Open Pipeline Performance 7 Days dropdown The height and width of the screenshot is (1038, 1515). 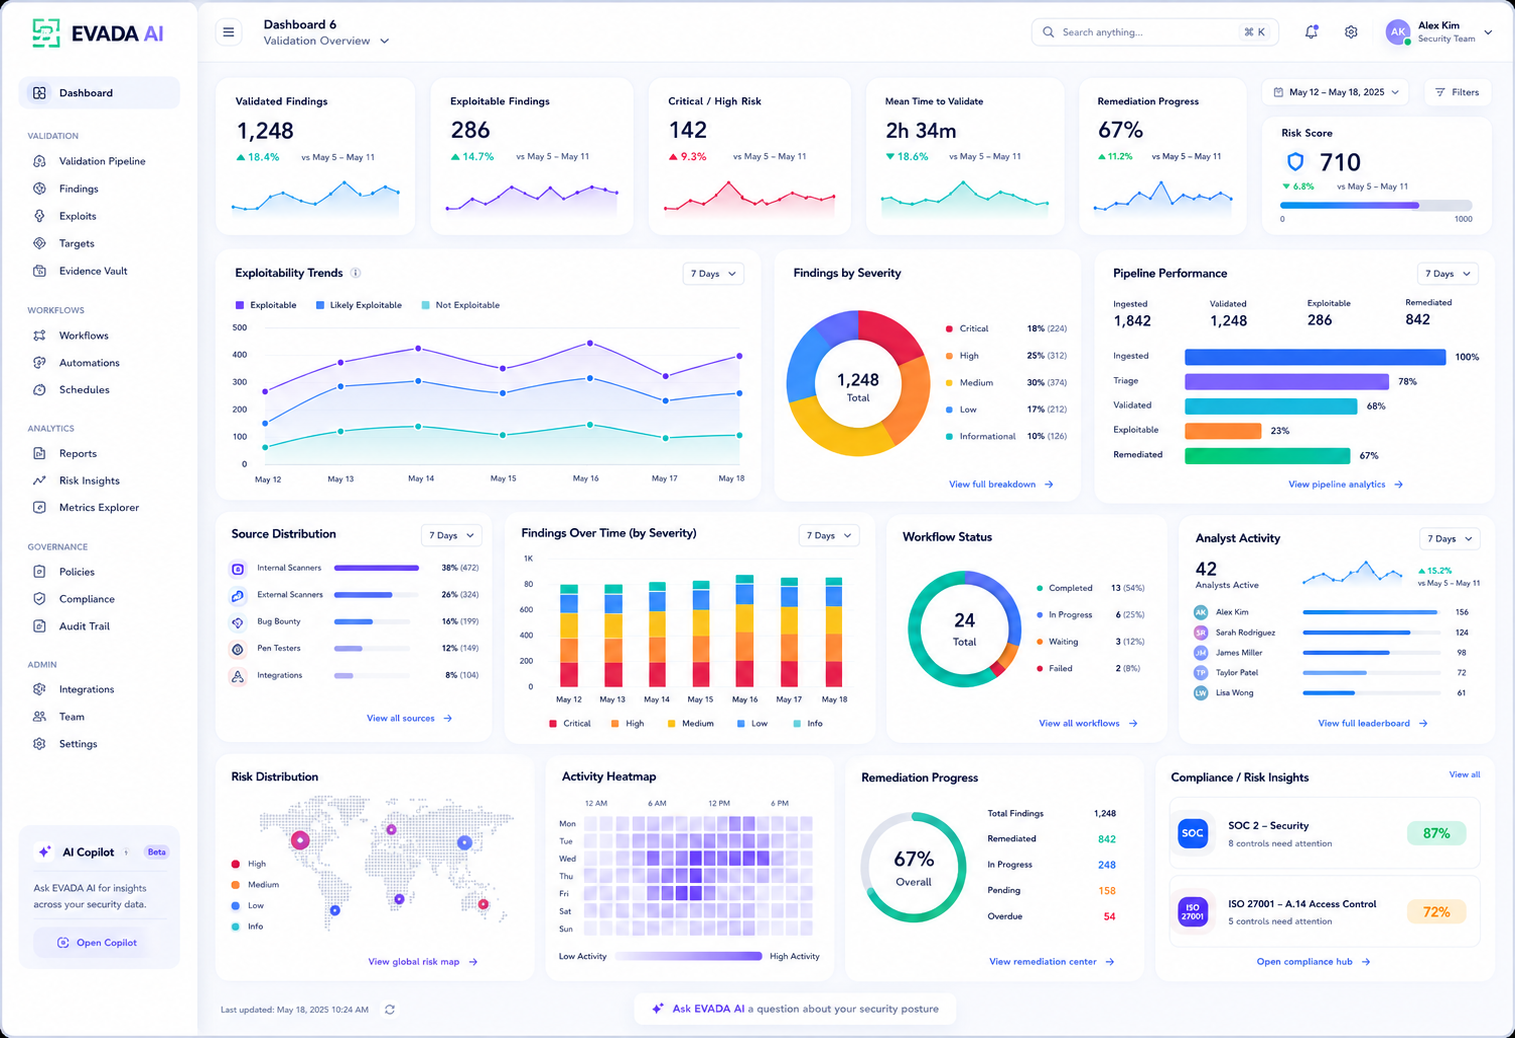click(x=1448, y=274)
